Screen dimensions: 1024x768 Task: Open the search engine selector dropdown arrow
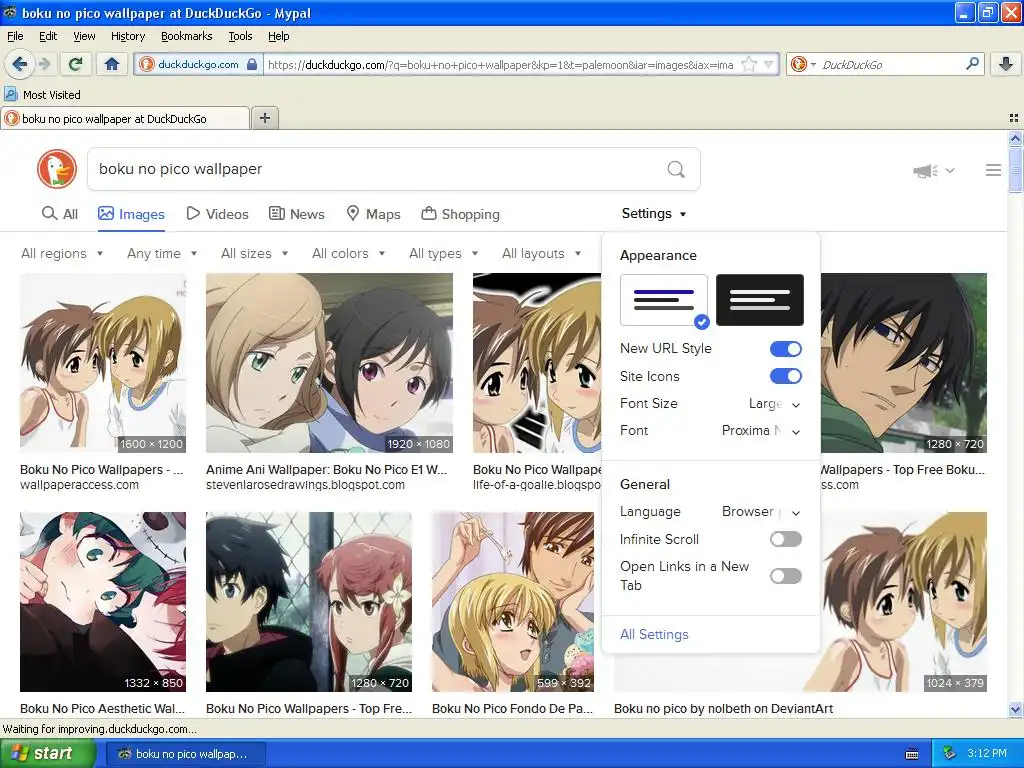coord(813,64)
